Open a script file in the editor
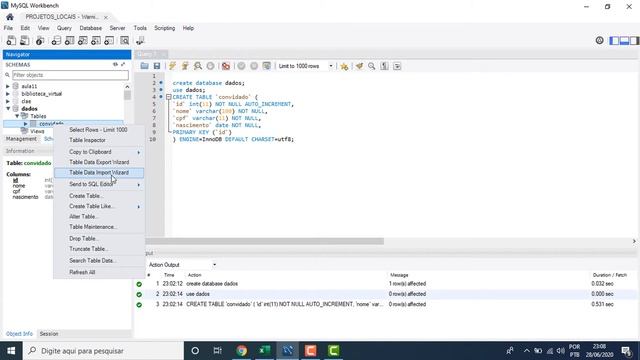 (144, 66)
